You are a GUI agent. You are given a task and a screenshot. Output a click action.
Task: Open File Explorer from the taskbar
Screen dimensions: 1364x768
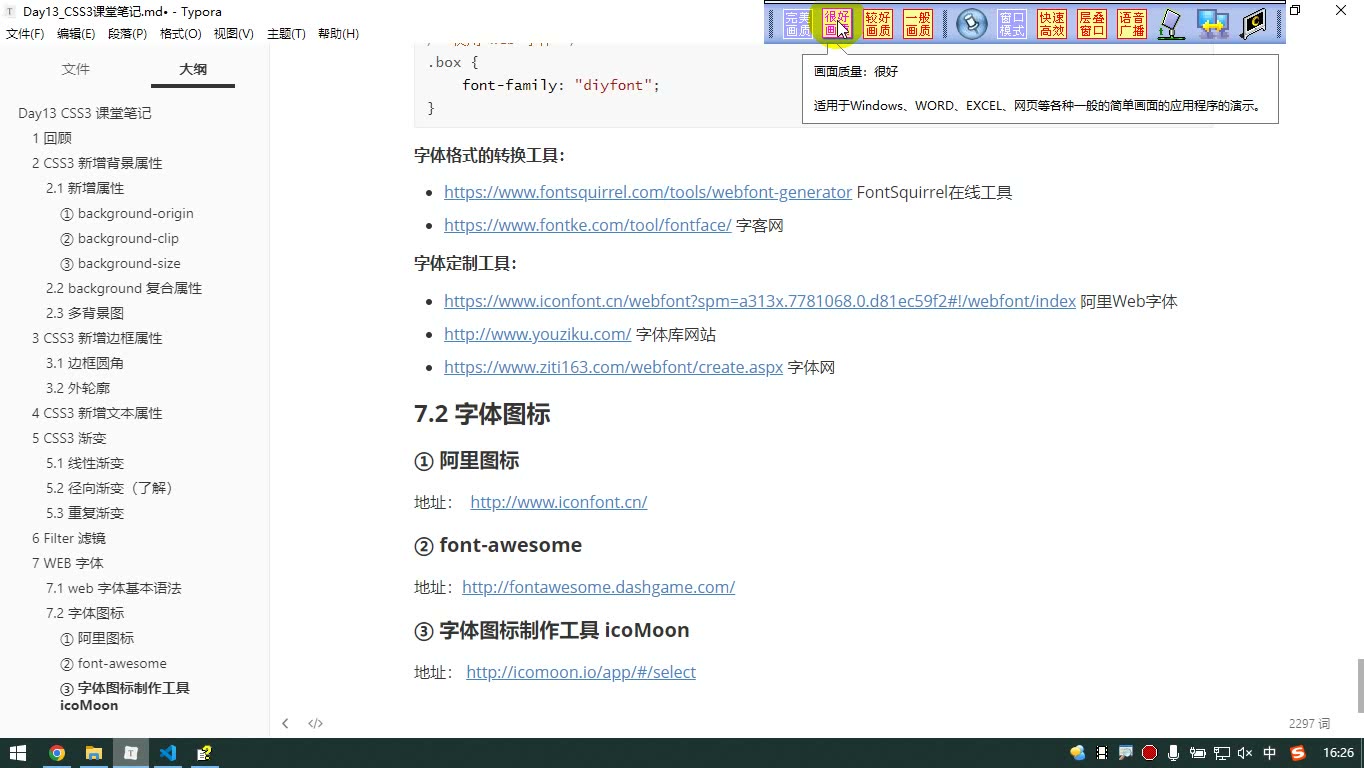[94, 753]
